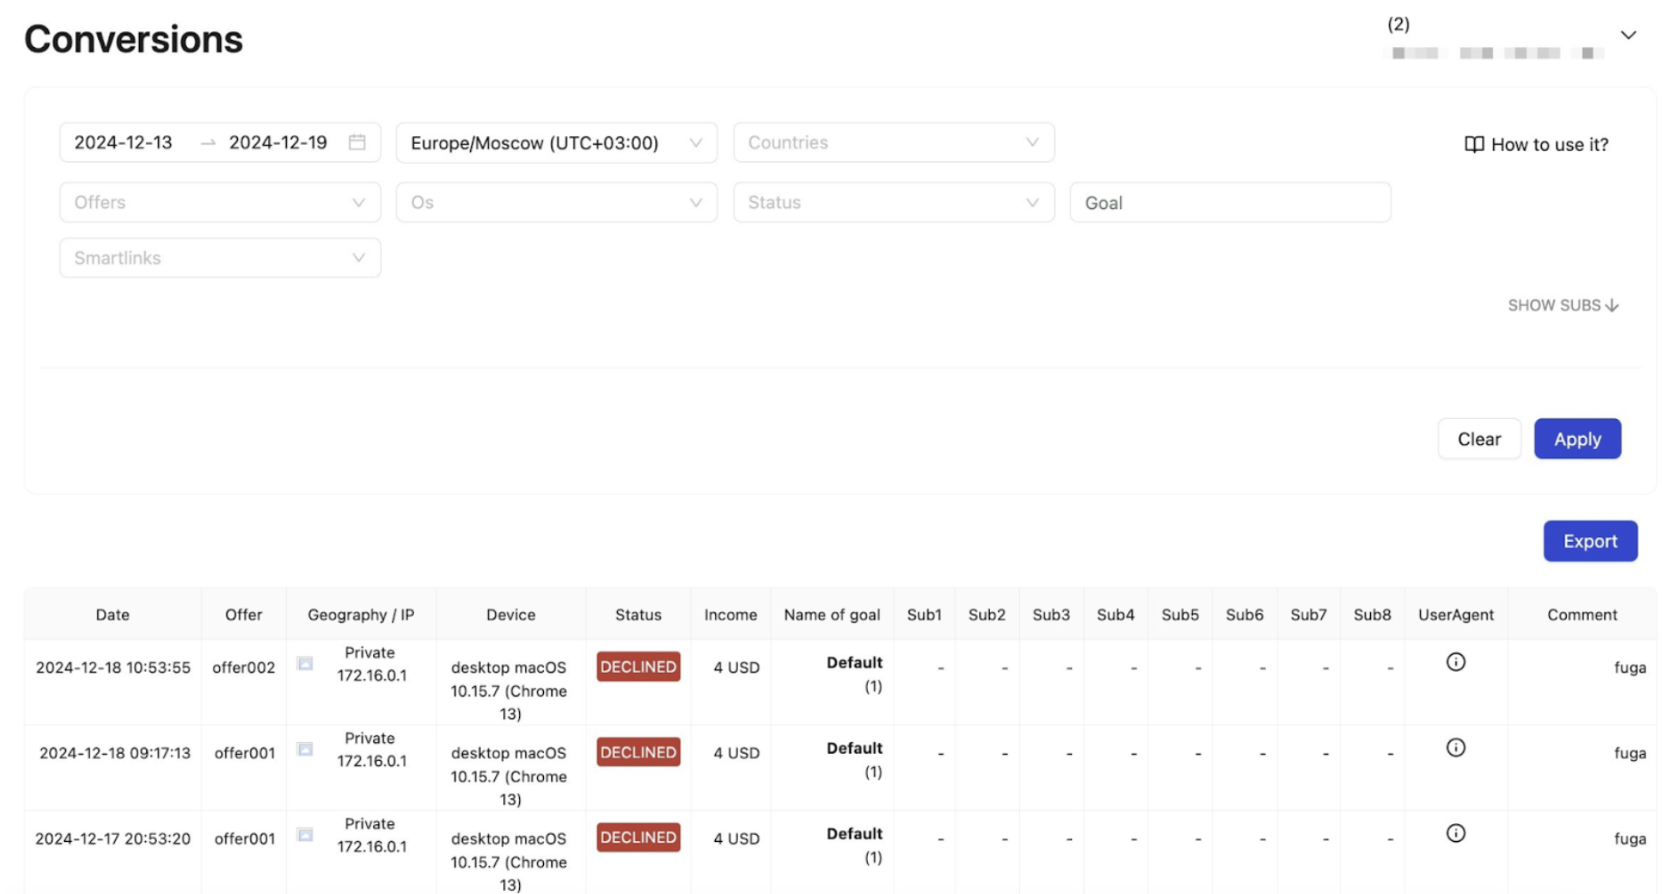Click the calendar icon in date range field
The image size is (1662, 894).
click(357, 142)
